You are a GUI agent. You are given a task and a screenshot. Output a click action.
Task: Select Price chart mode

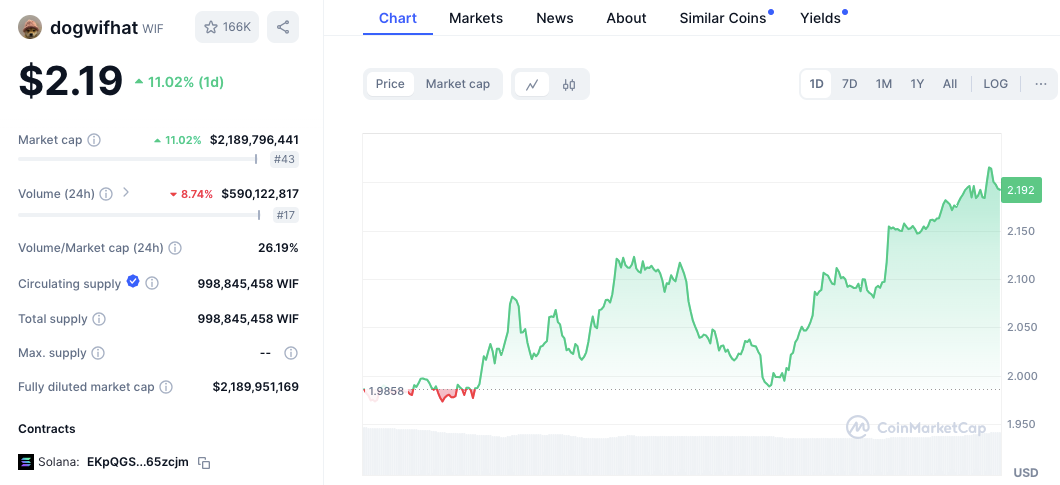(390, 84)
